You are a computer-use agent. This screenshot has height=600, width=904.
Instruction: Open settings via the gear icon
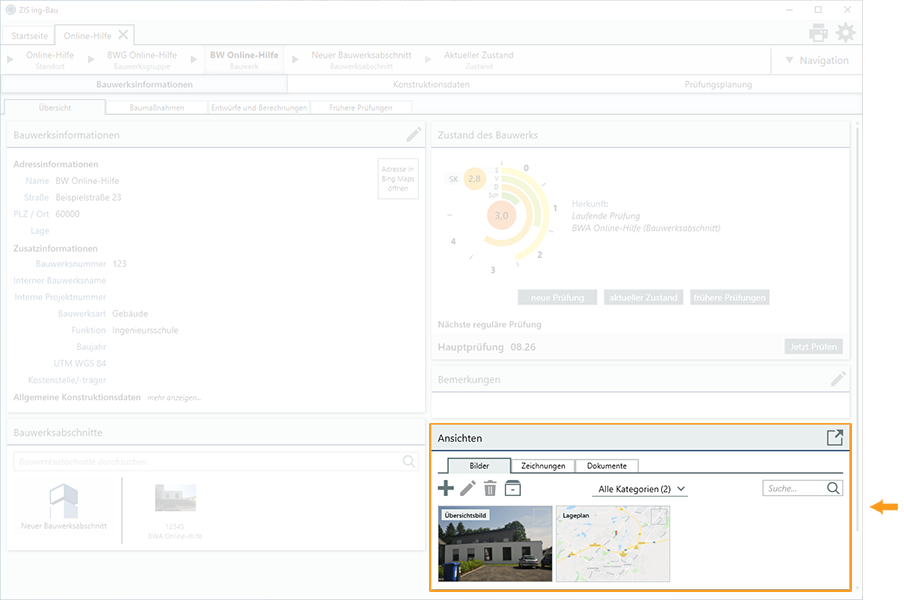coord(846,33)
